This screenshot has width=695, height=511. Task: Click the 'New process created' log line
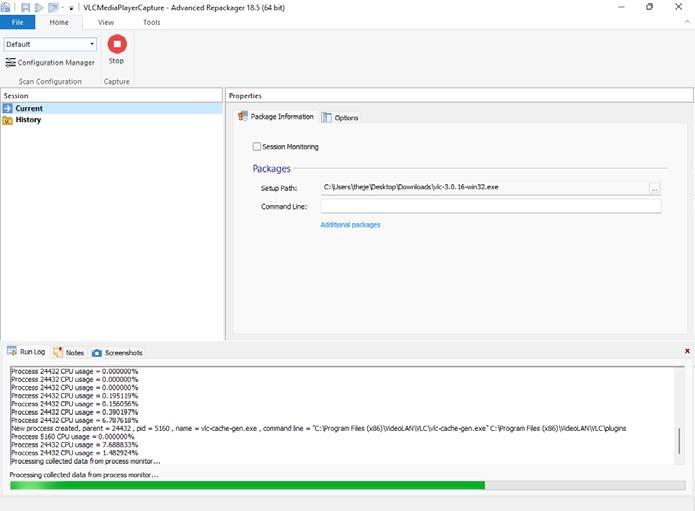click(x=318, y=429)
